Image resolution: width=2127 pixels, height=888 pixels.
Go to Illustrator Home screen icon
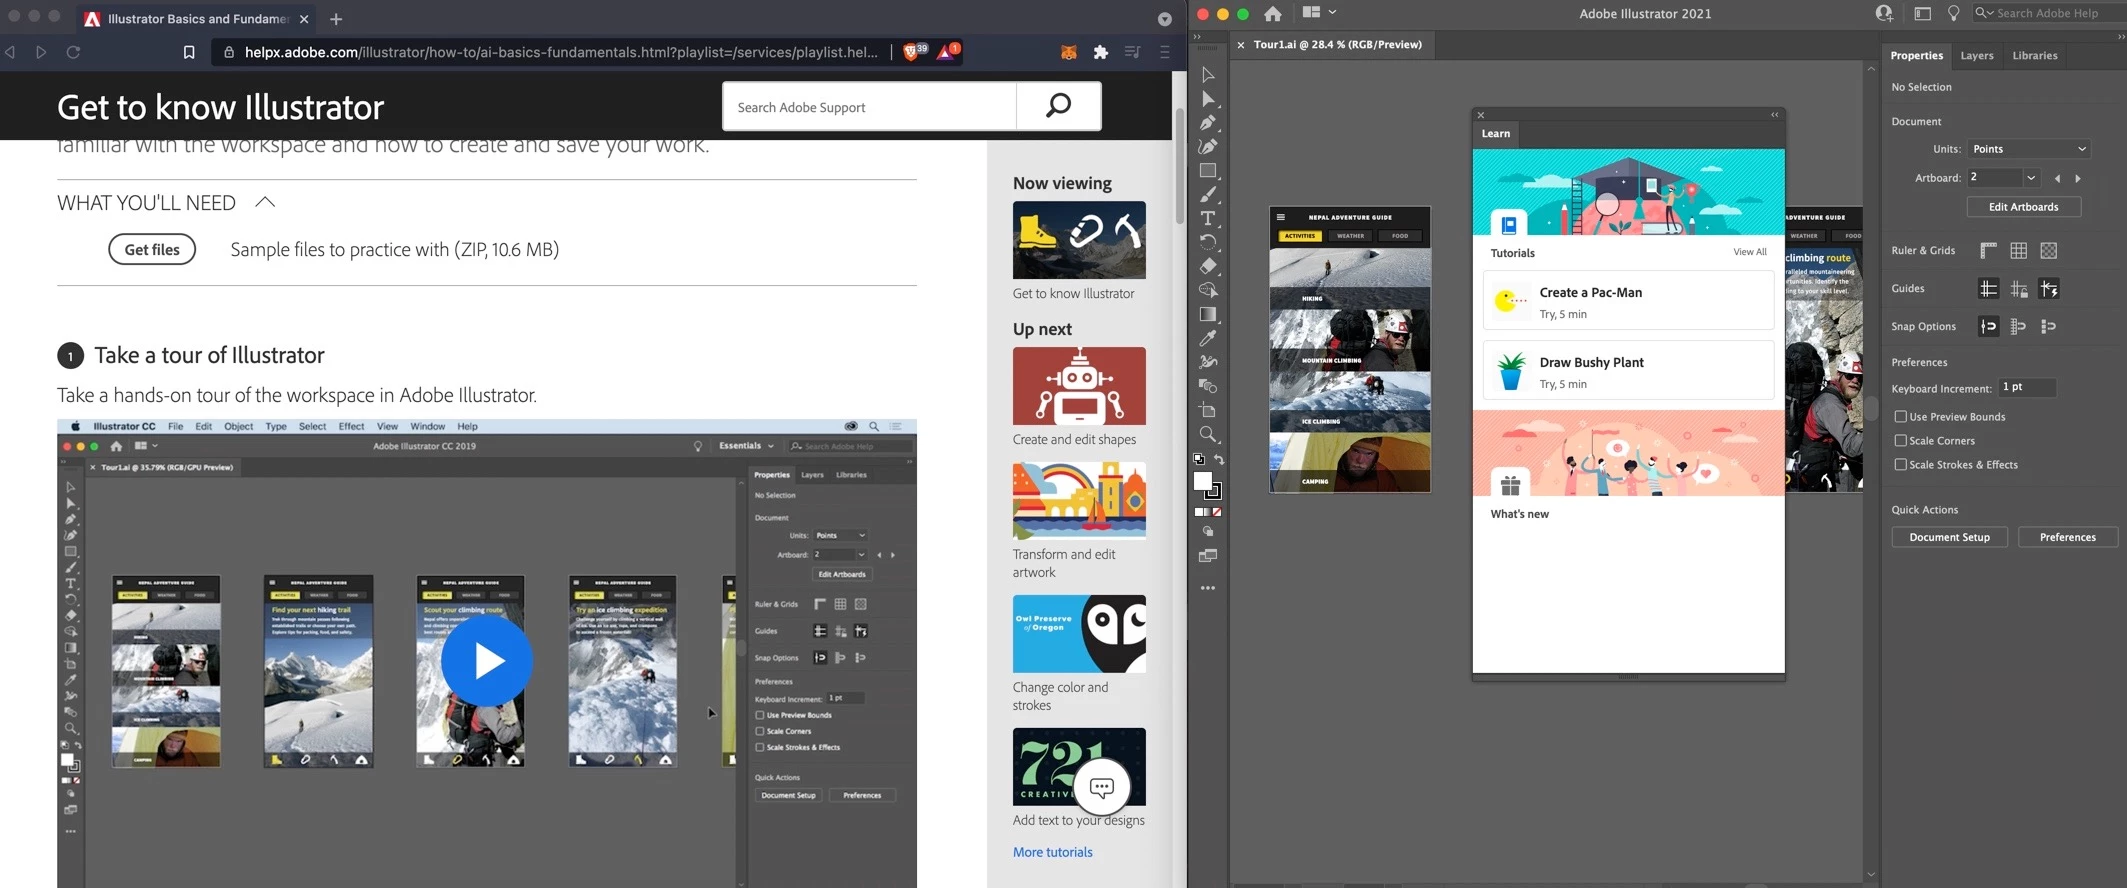pyautogui.click(x=1273, y=14)
